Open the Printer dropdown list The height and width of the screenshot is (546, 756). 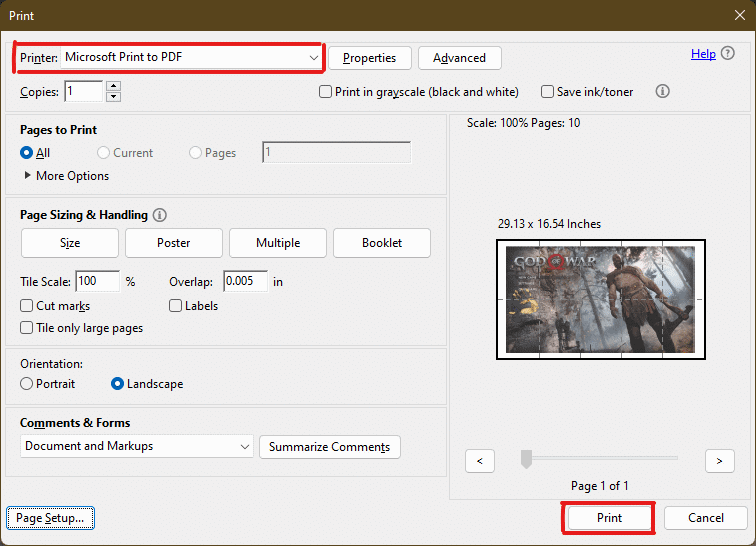click(313, 58)
